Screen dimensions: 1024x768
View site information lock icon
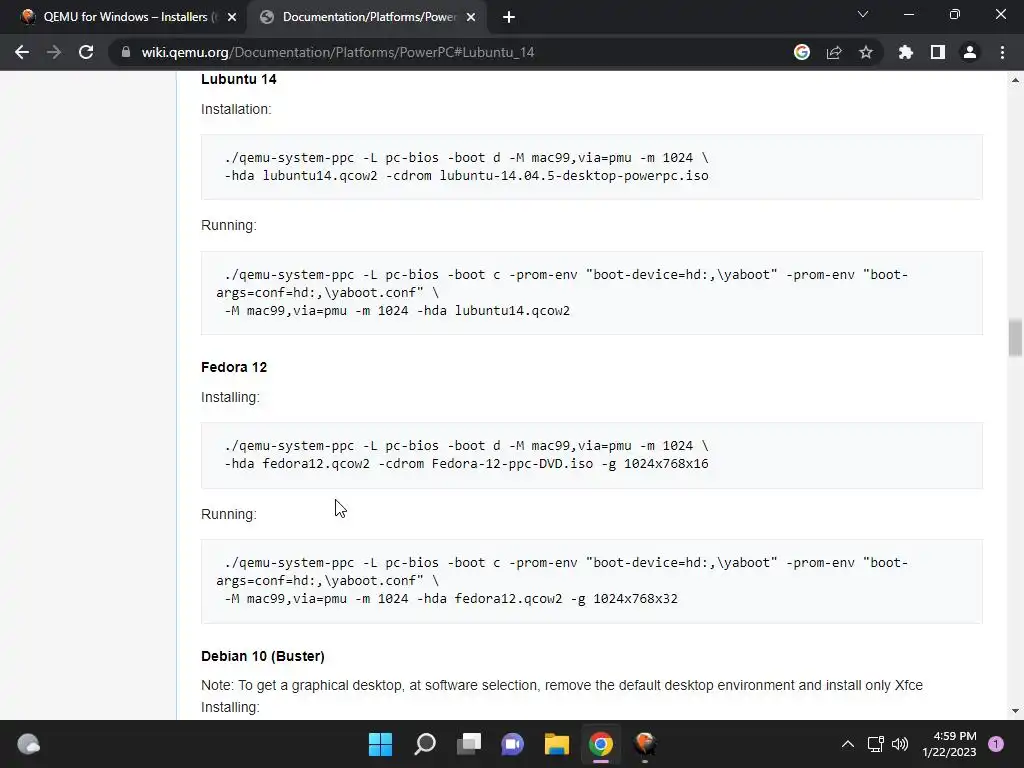126,52
